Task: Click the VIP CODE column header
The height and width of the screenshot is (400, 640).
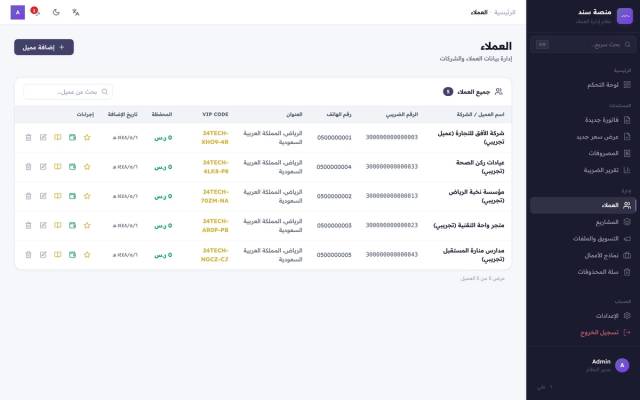Action: tap(215, 115)
